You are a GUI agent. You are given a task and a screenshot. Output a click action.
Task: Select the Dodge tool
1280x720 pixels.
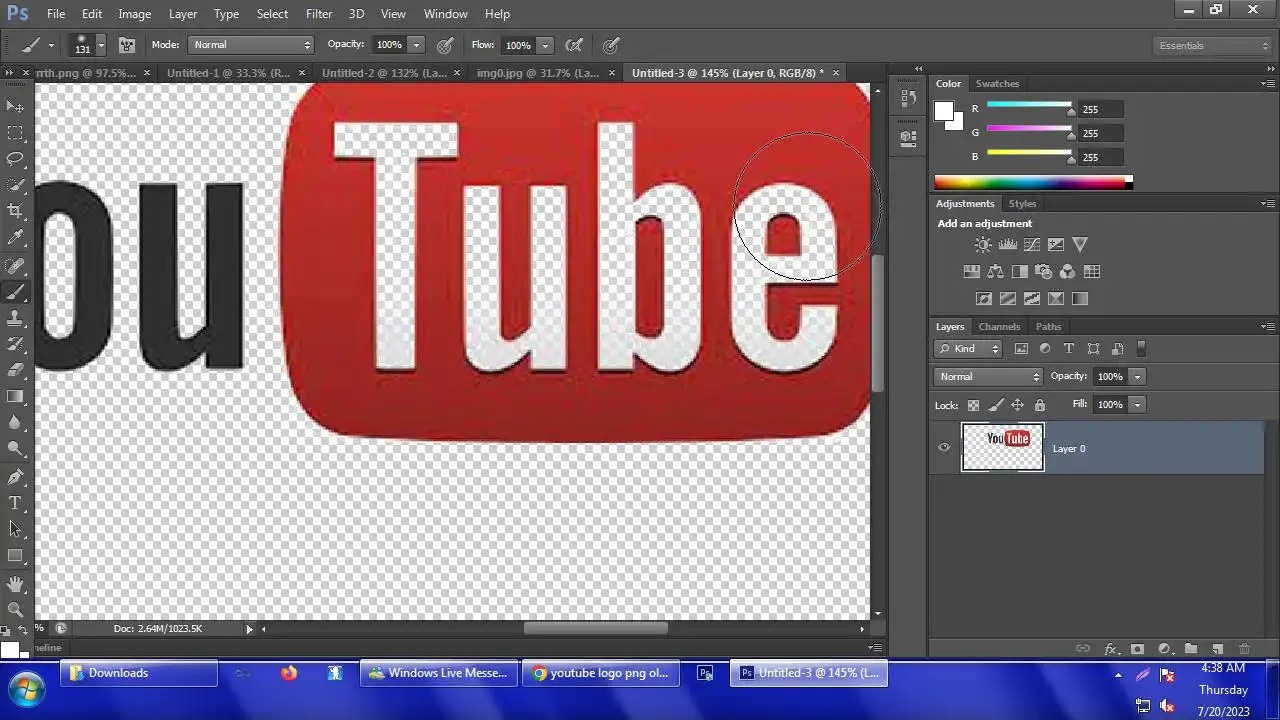click(15, 449)
